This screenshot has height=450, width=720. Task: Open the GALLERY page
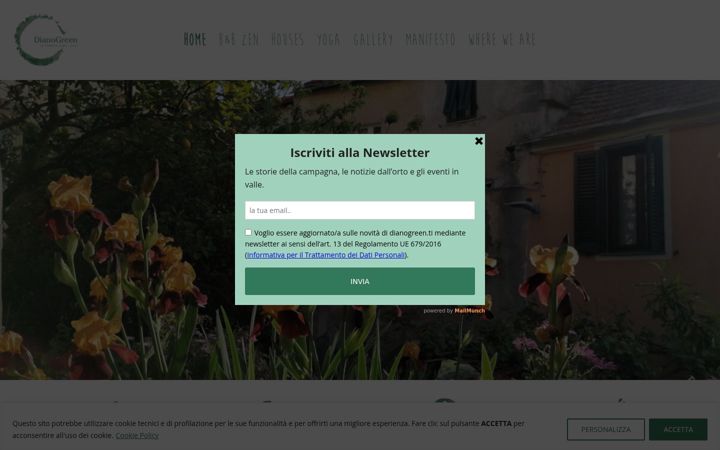(373, 39)
